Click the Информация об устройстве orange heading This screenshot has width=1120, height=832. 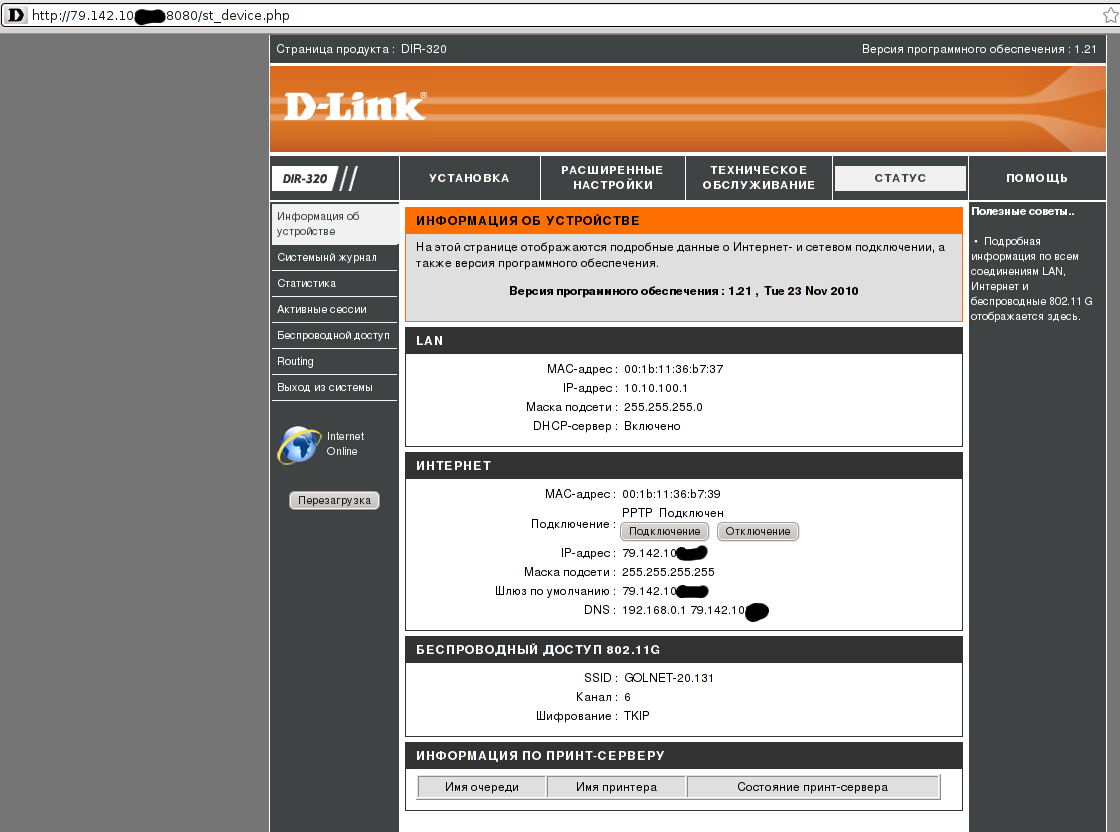684,221
